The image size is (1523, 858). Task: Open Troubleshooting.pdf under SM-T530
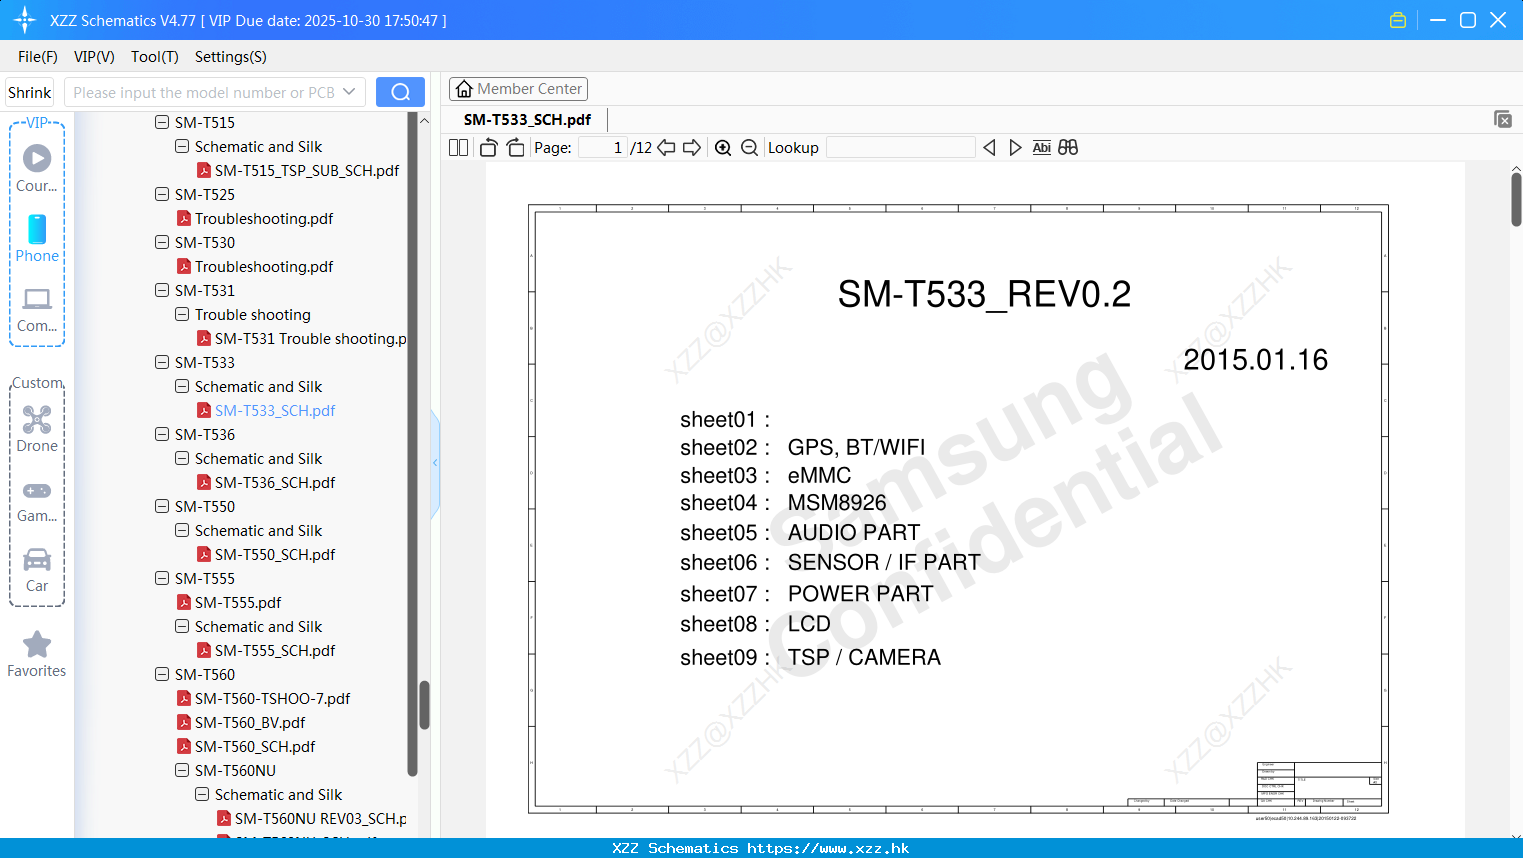(264, 266)
